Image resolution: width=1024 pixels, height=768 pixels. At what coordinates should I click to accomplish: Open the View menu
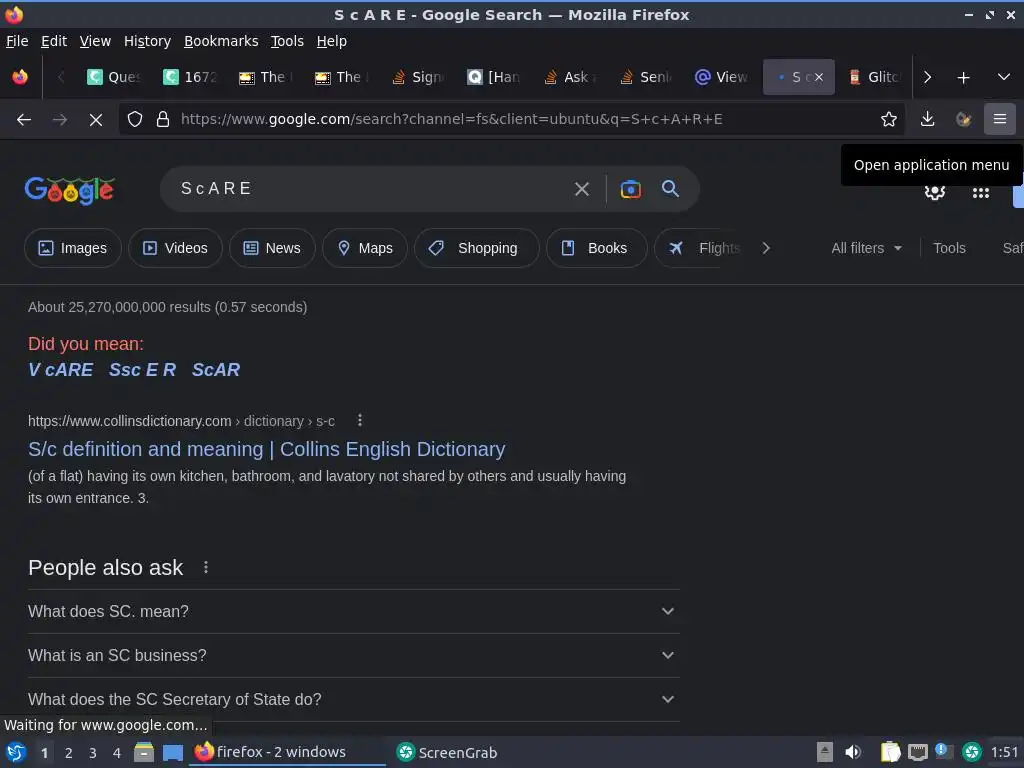pos(95,41)
